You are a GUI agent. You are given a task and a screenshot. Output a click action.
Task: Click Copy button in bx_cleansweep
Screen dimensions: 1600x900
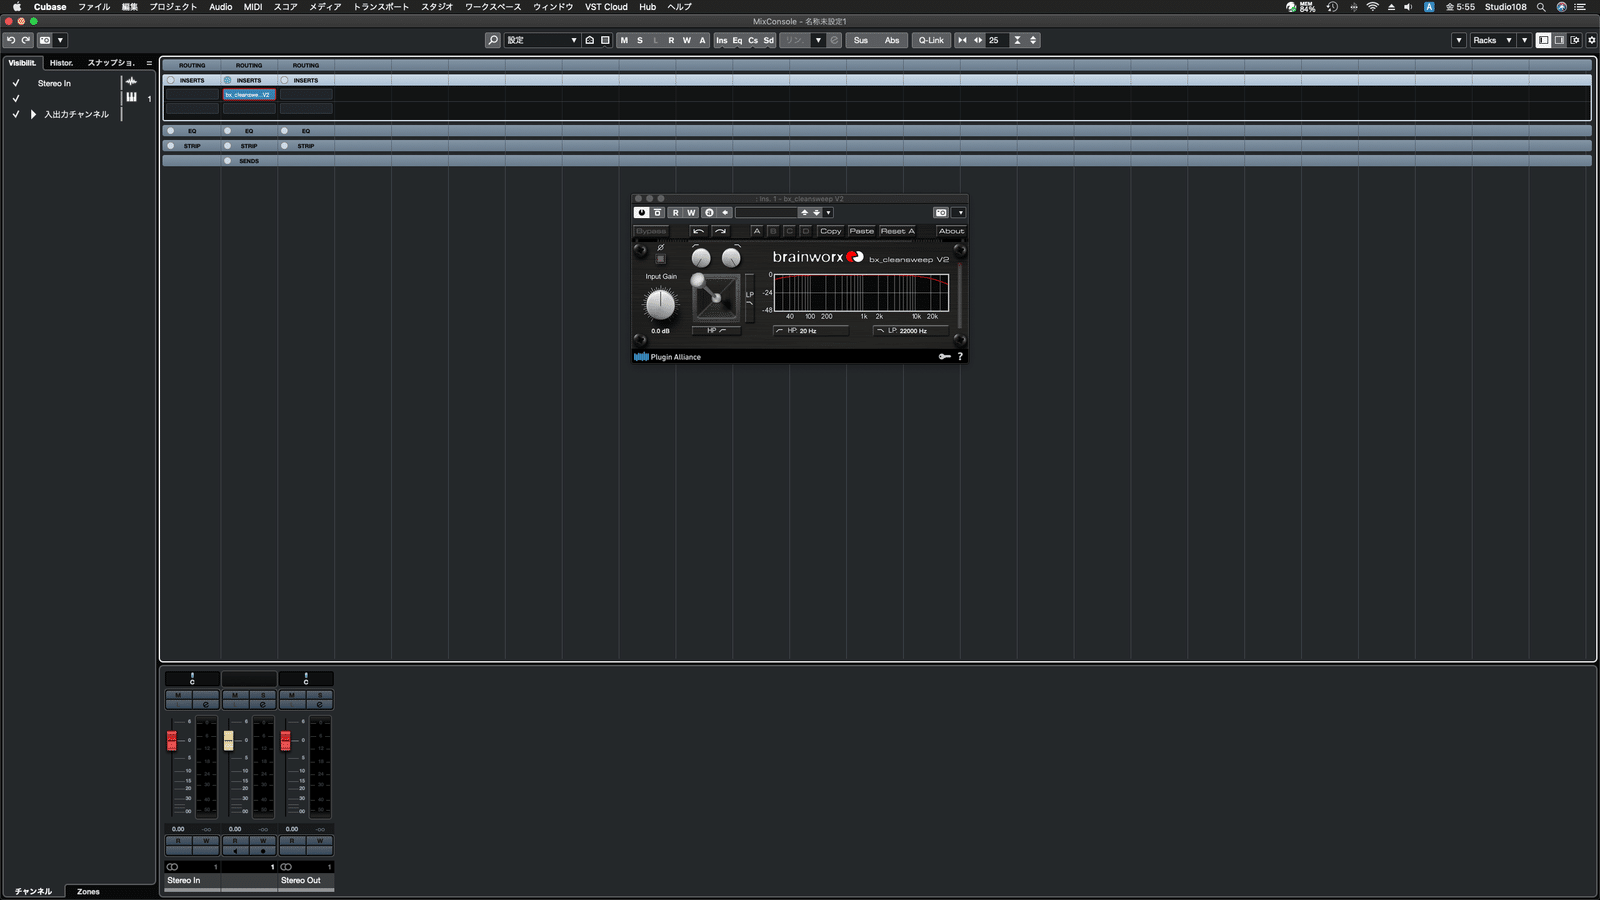831,231
